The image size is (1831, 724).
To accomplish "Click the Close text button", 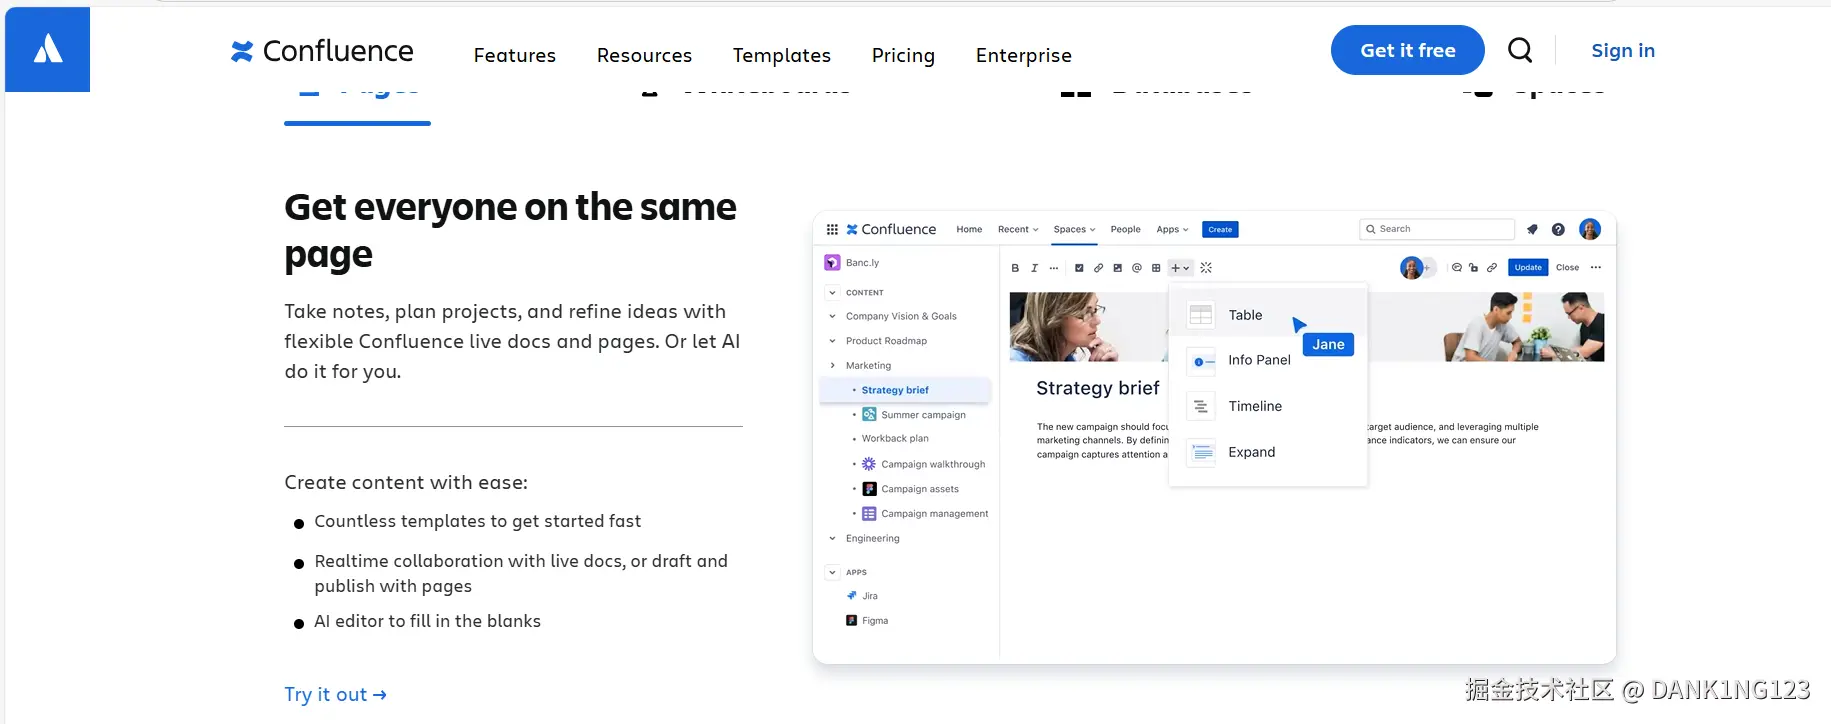I will pos(1567,267).
